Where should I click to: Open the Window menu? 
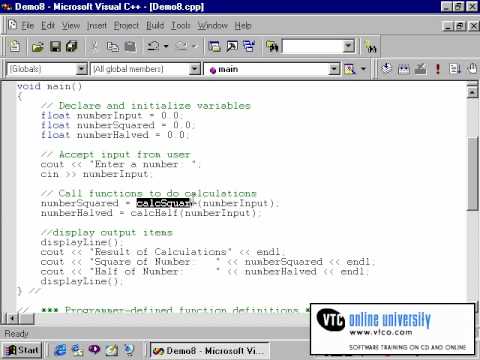213,26
